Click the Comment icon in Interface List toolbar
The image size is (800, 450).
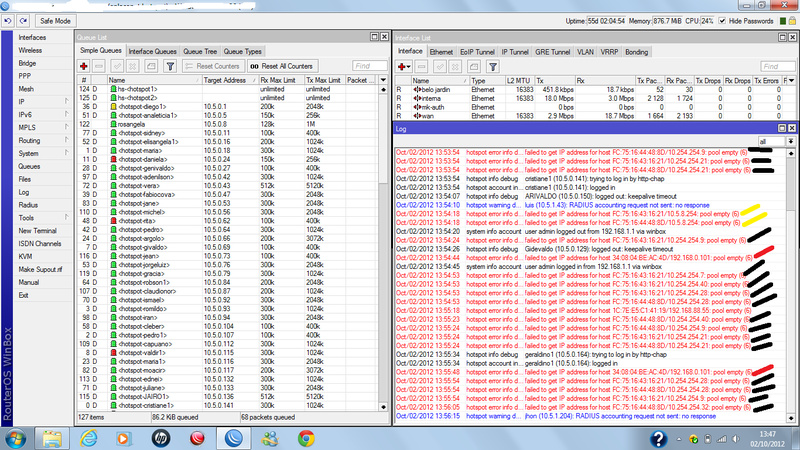point(474,65)
